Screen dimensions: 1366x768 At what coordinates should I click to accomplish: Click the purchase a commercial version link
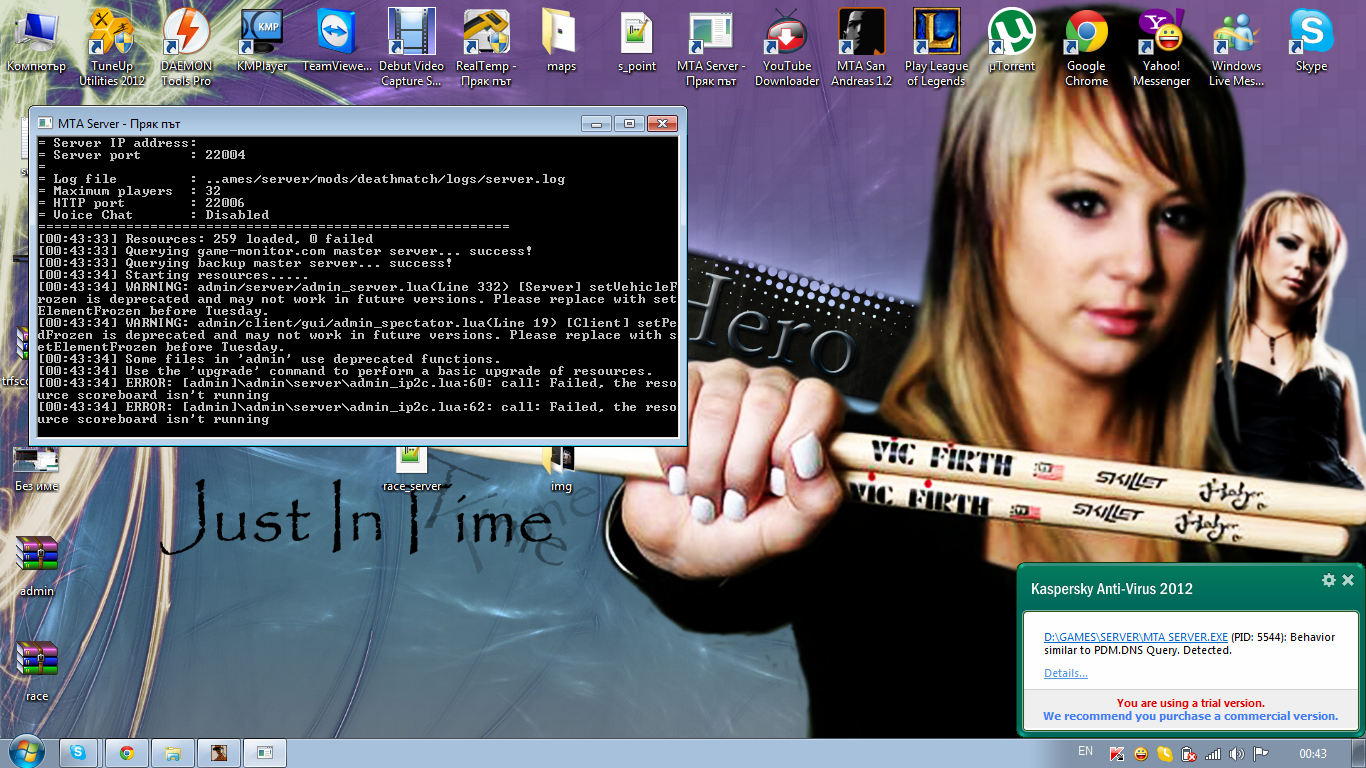point(1190,716)
